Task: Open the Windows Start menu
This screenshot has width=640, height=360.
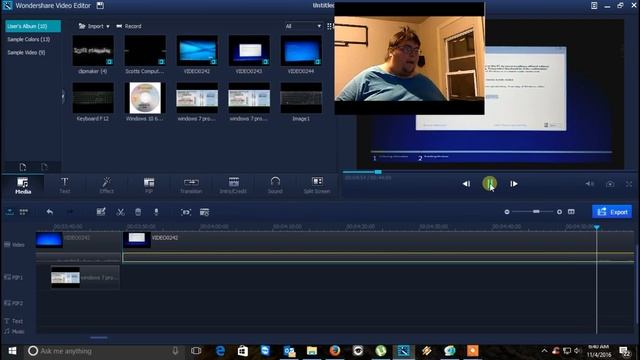Action: pos(12,351)
